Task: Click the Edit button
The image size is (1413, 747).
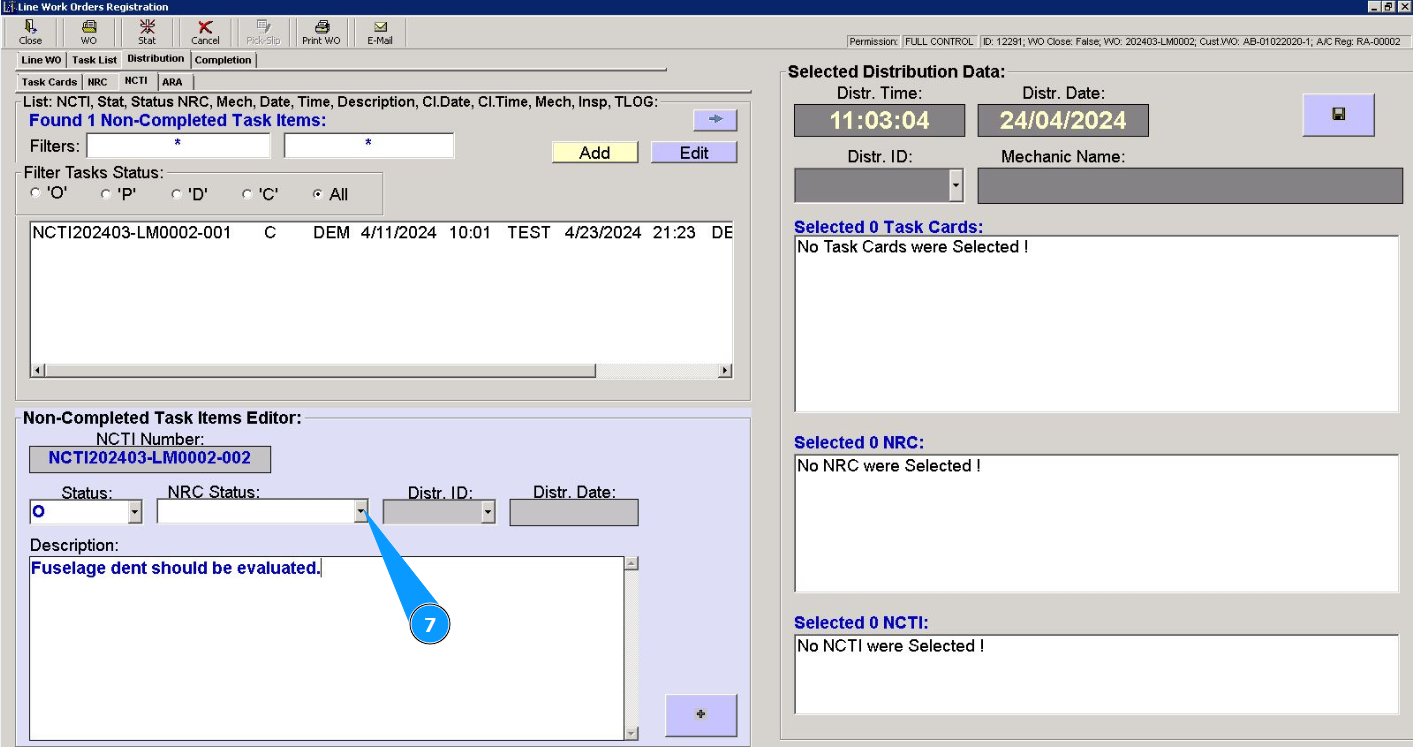Action: [x=694, y=153]
